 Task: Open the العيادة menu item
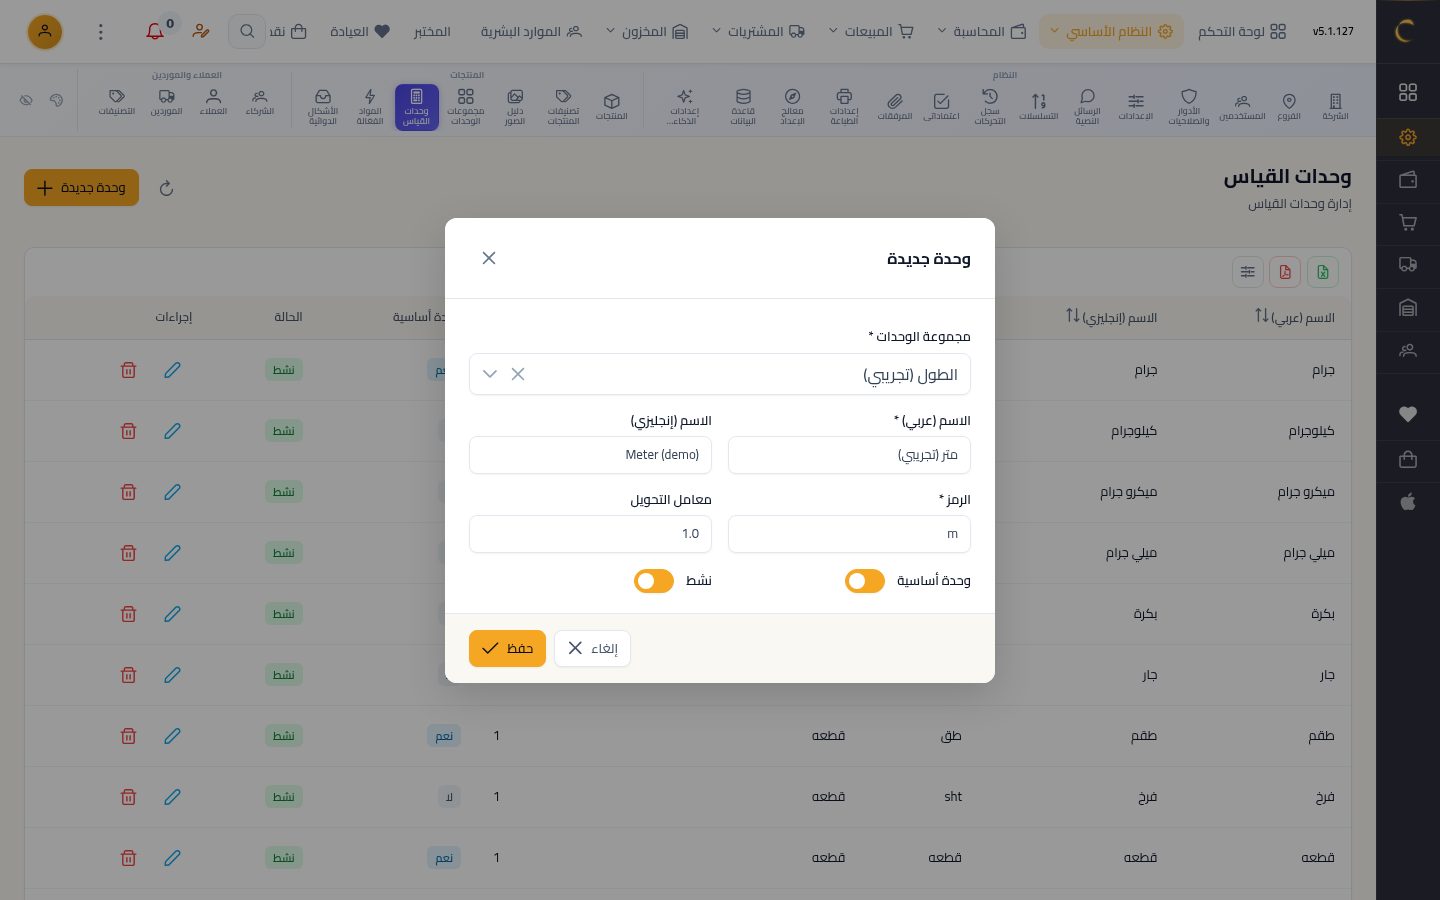pos(360,32)
